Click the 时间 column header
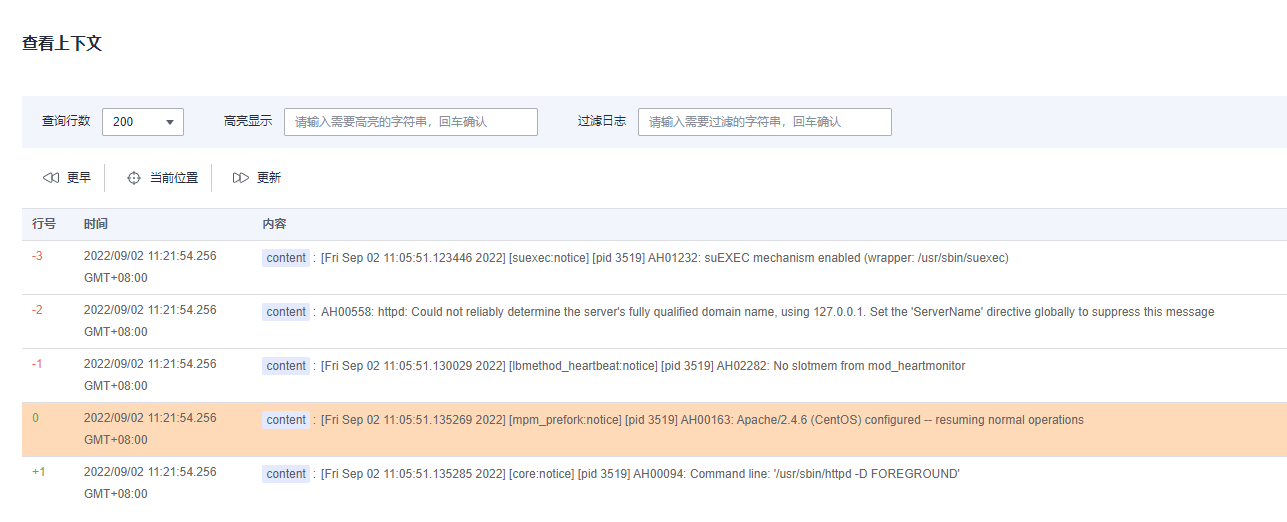1287x522 pixels. click(96, 224)
